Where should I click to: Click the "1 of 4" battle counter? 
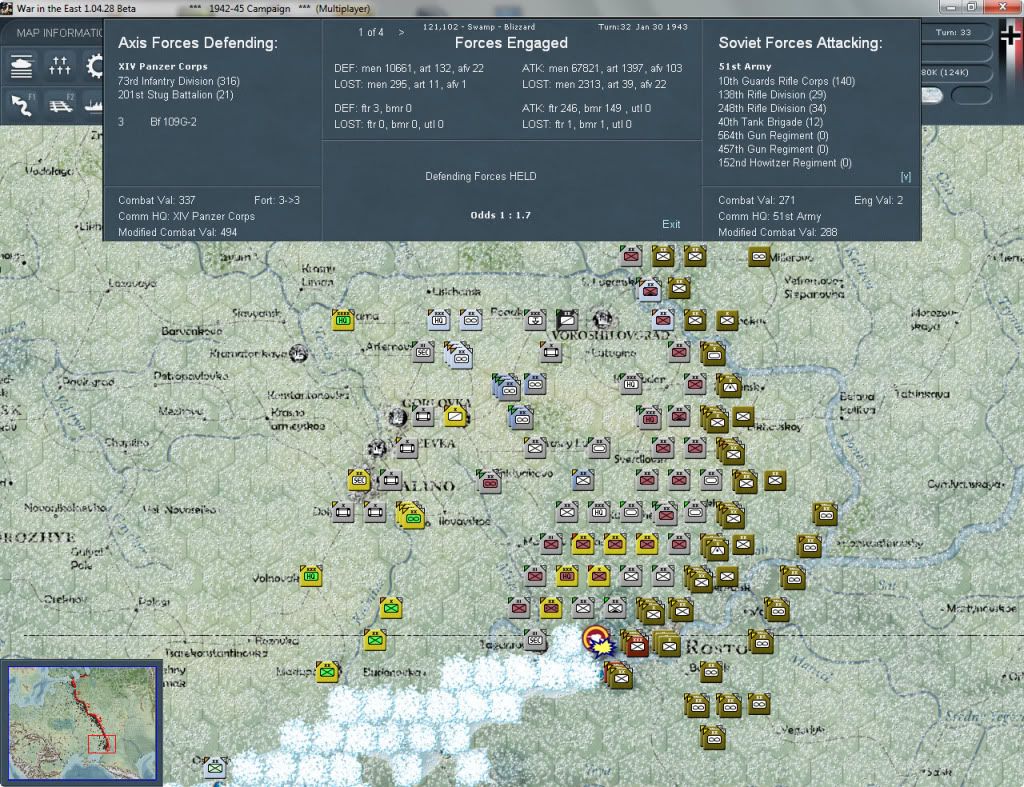(370, 32)
